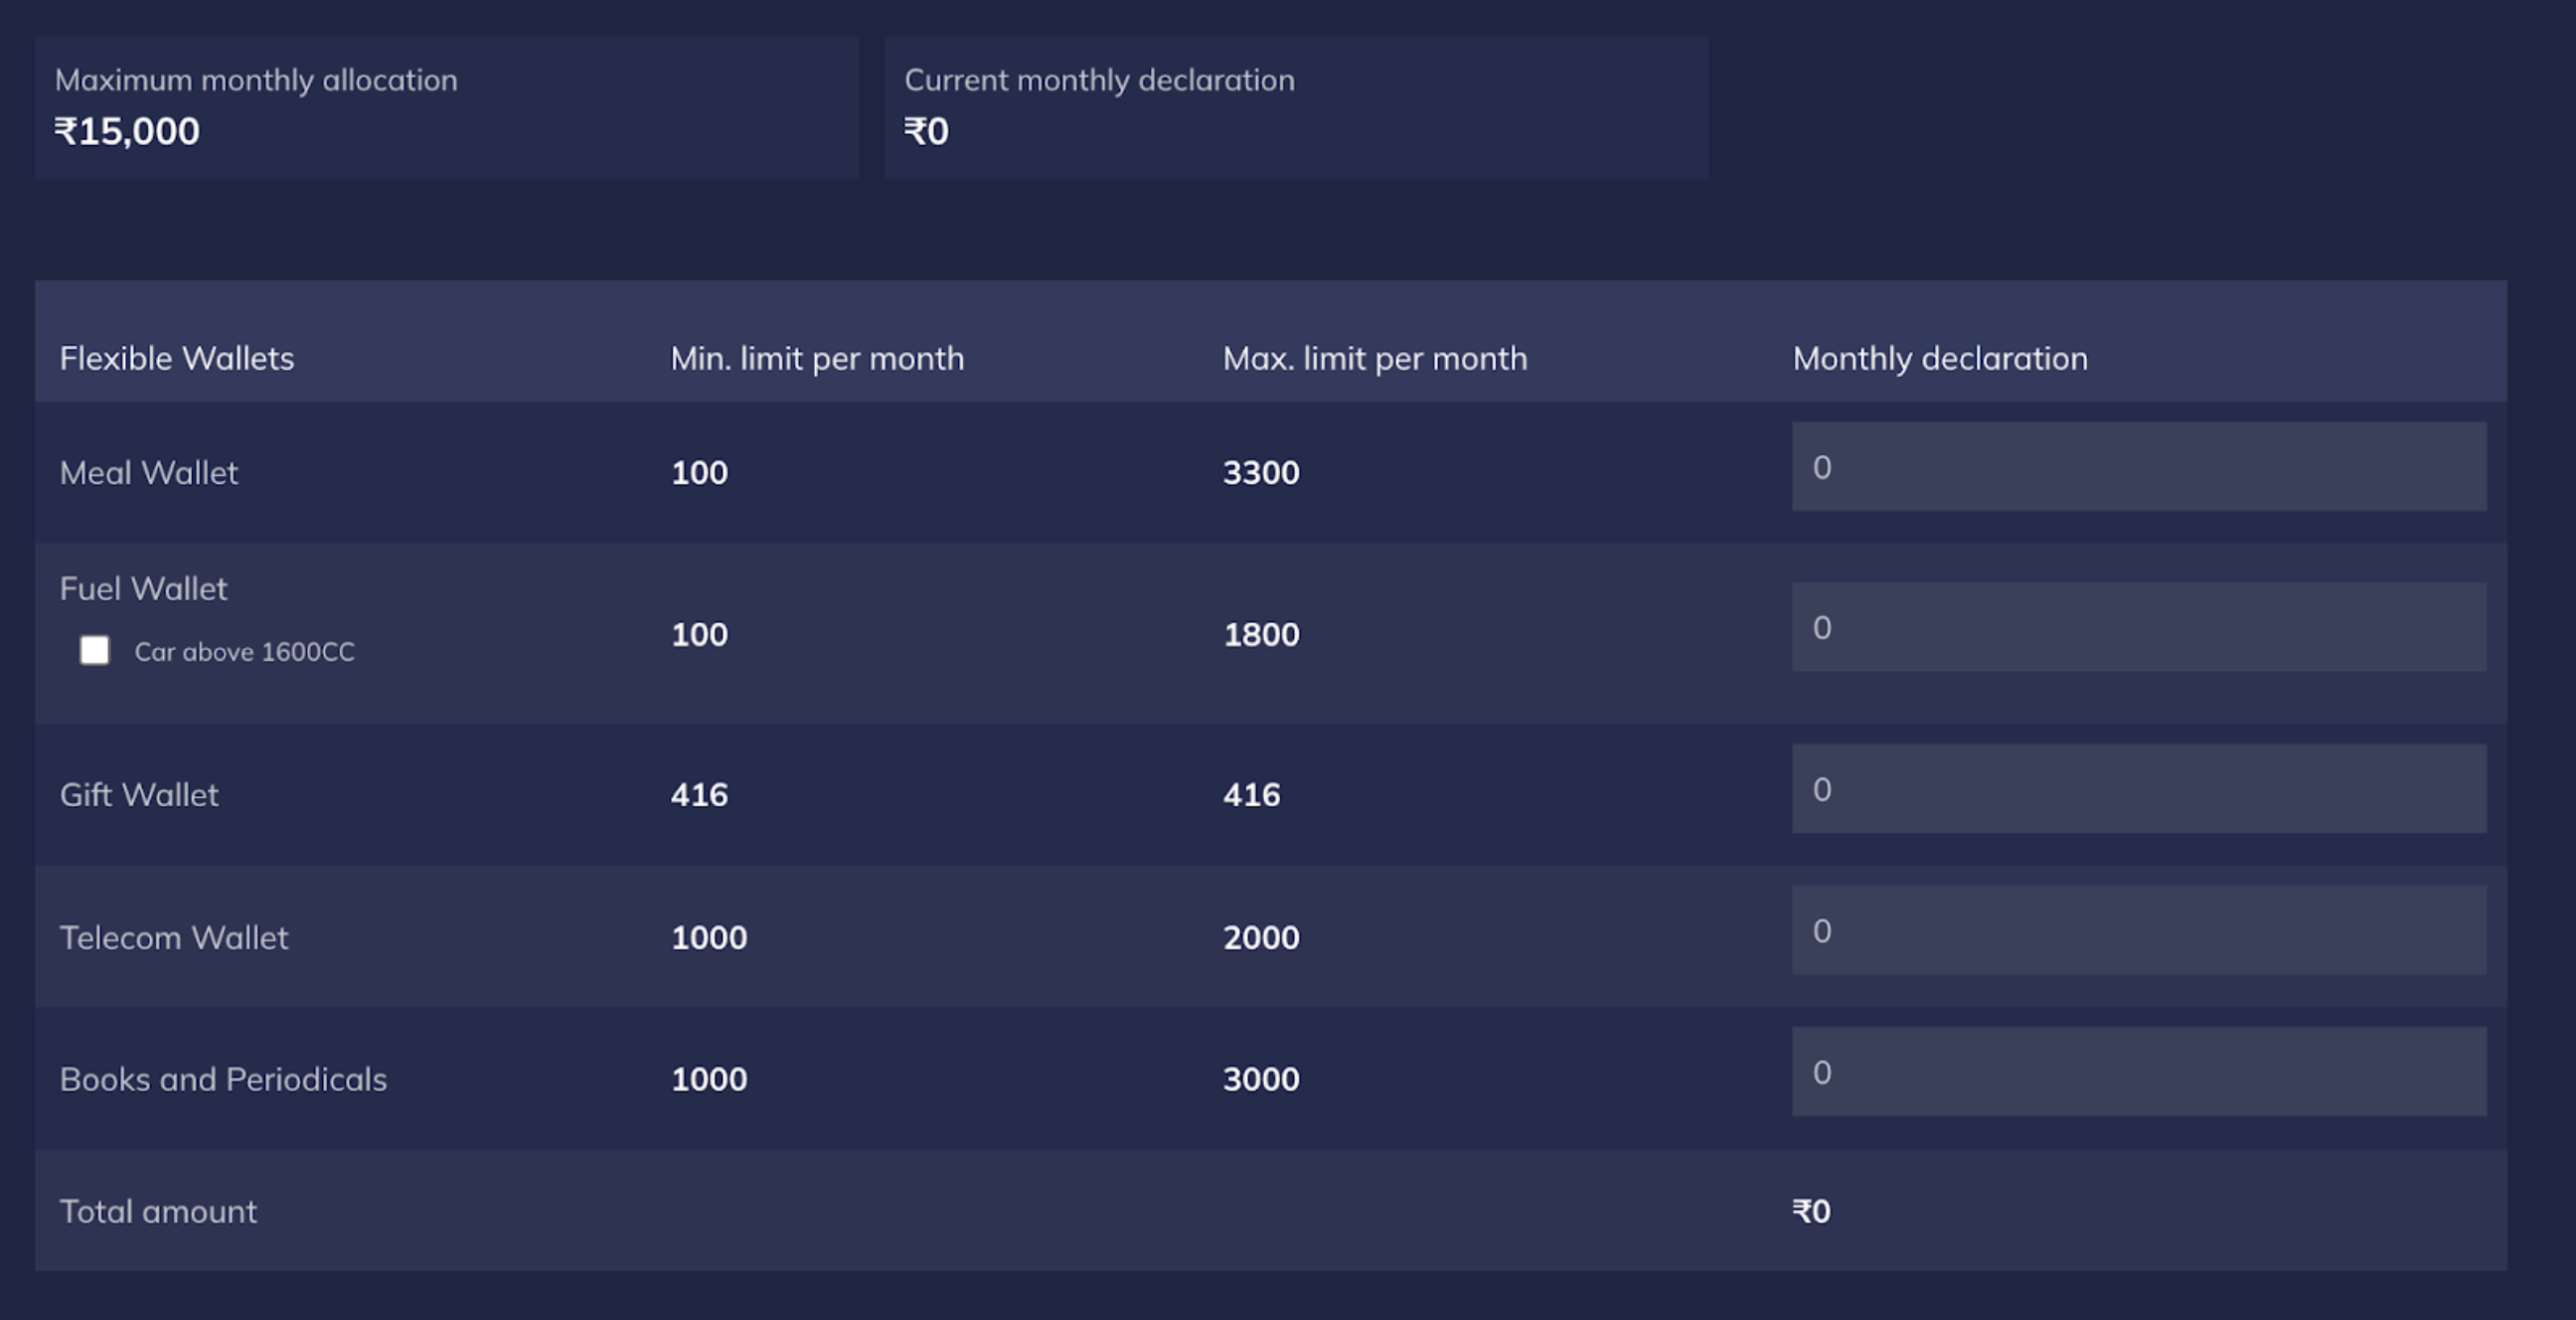The image size is (2576, 1320).
Task: Click the Current monthly declaration label
Action: coord(1099,80)
